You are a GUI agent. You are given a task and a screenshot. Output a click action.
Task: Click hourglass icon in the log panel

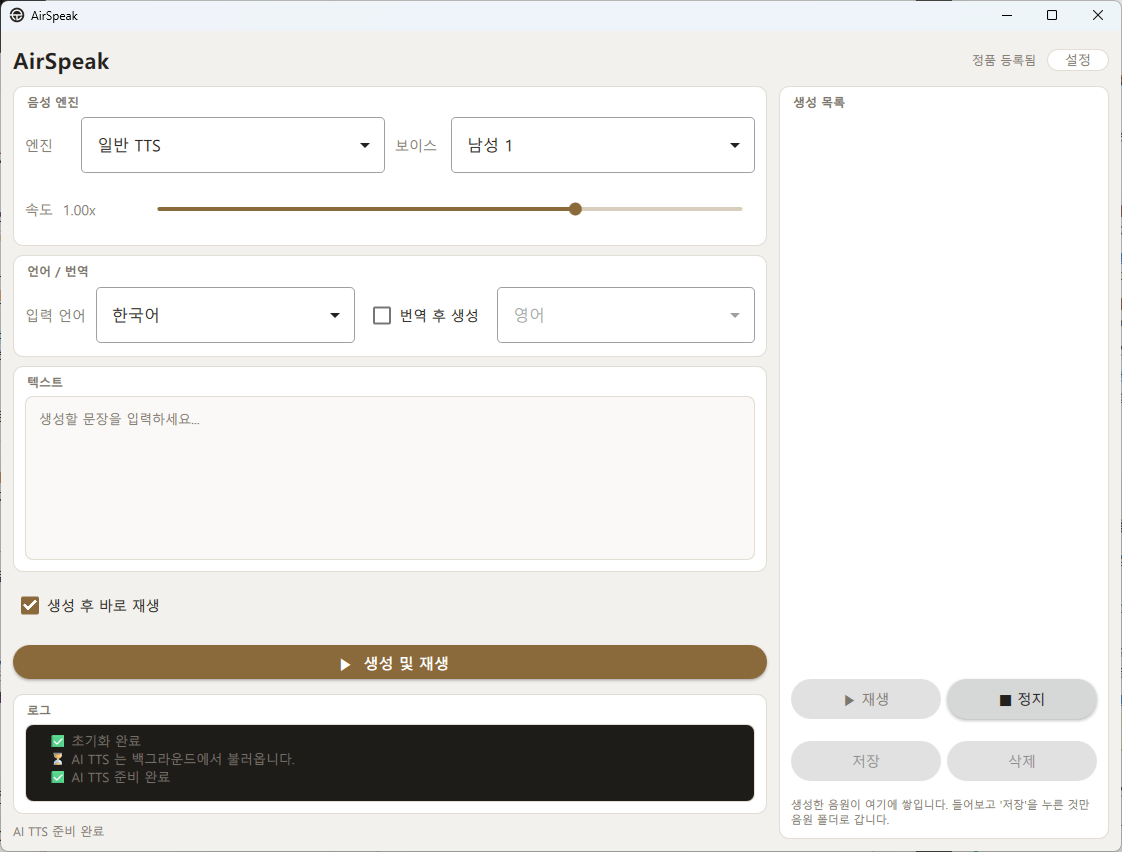point(58,759)
